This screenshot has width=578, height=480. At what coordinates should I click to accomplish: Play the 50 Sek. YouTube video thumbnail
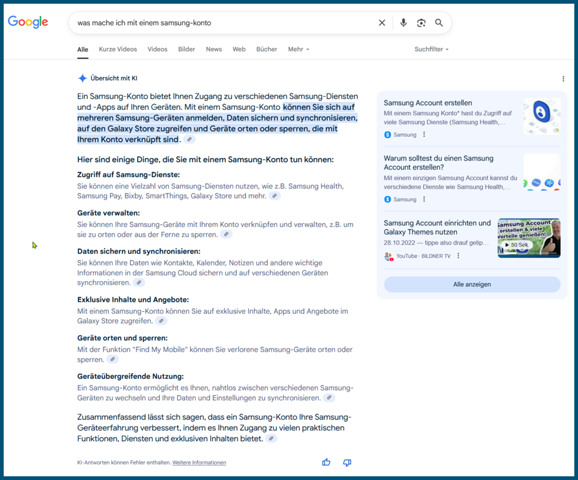click(529, 238)
